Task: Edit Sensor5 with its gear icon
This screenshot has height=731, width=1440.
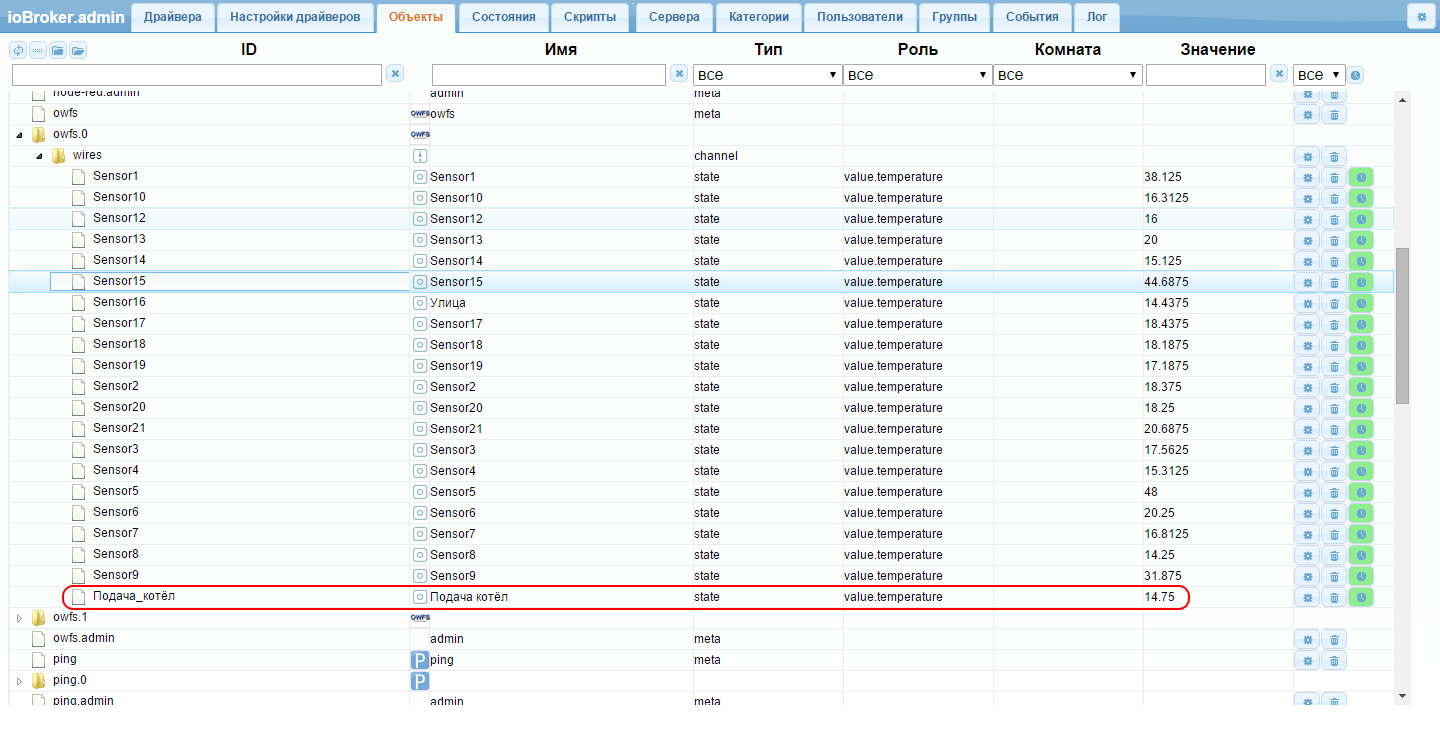Action: tap(1307, 492)
